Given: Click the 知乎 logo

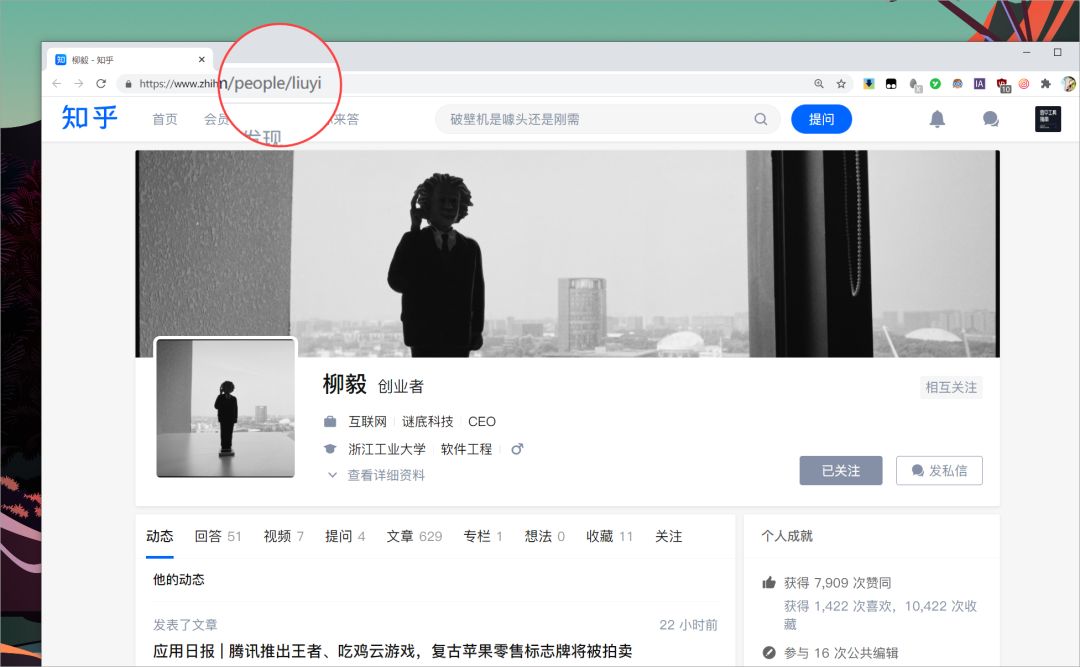Looking at the screenshot, I should [x=90, y=118].
